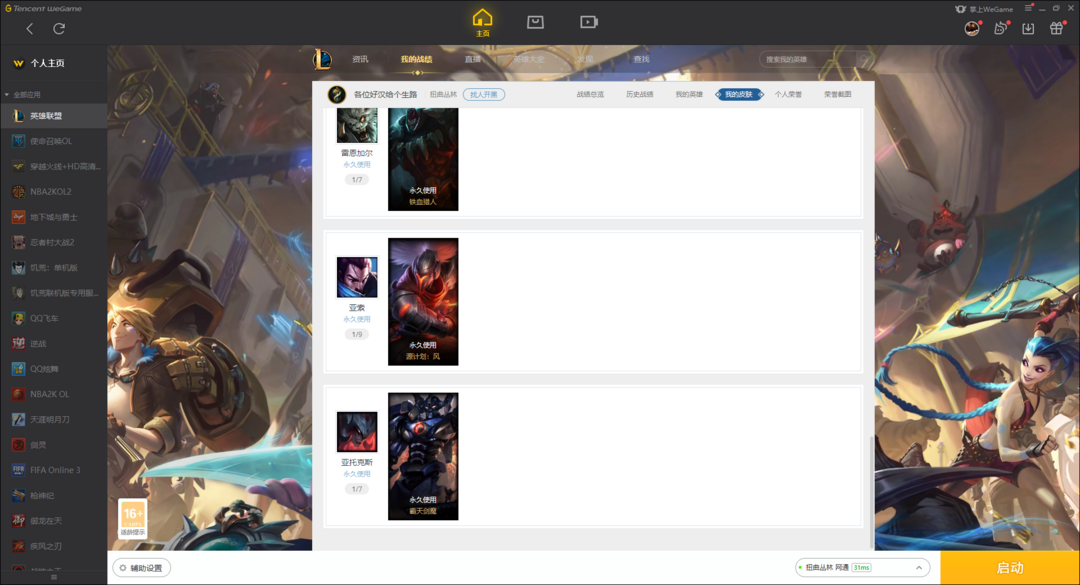Select 忍者村大战2 game entry
1080x585 pixels.
click(x=54, y=242)
